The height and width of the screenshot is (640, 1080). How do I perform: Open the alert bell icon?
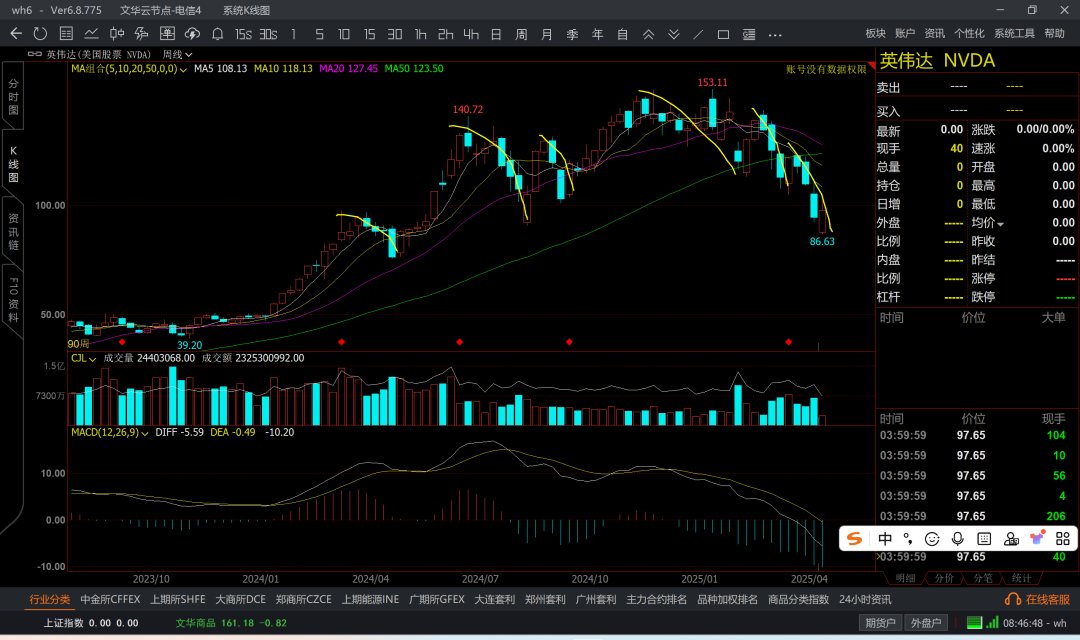pyautogui.click(x=218, y=34)
